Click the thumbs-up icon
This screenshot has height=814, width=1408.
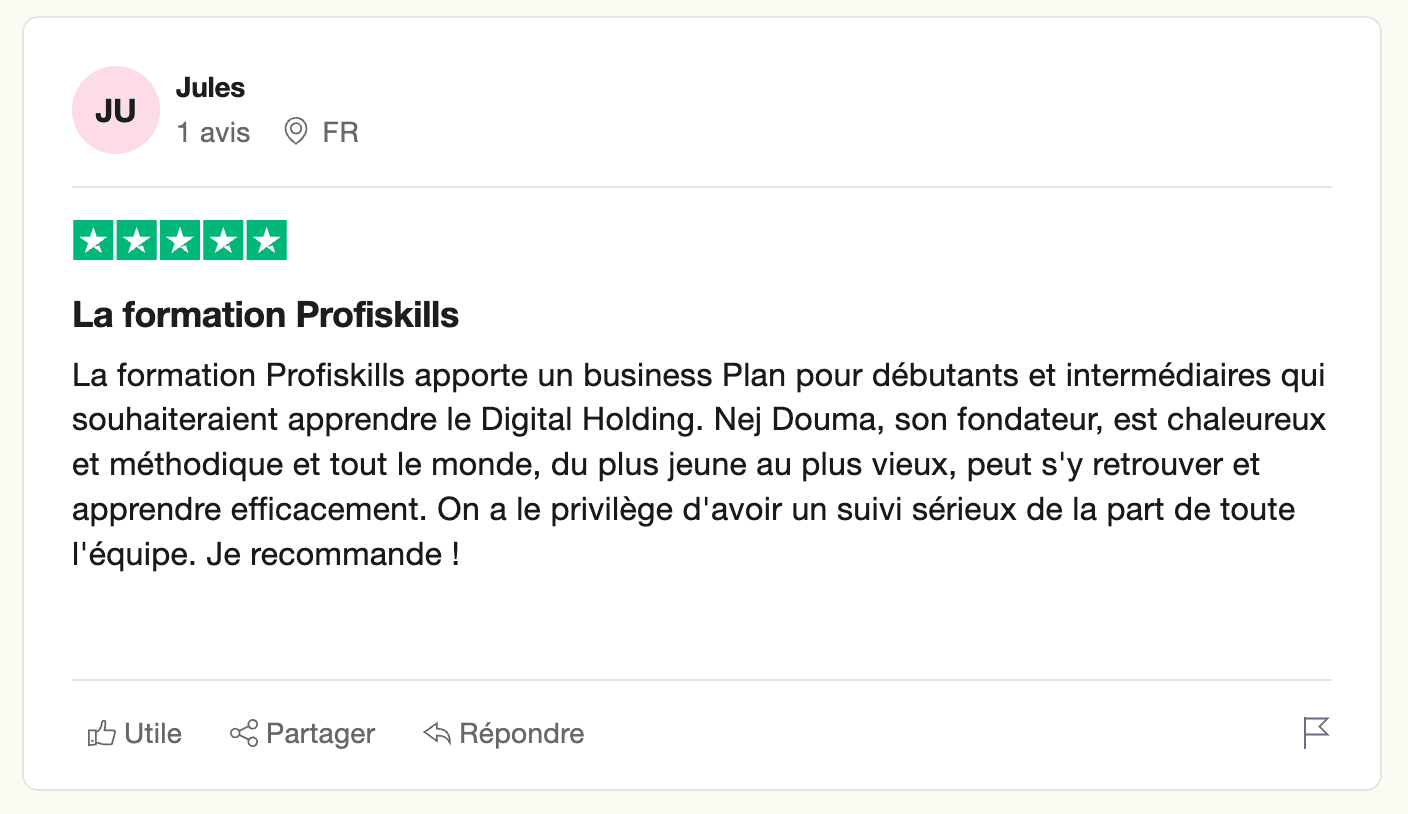coord(102,734)
